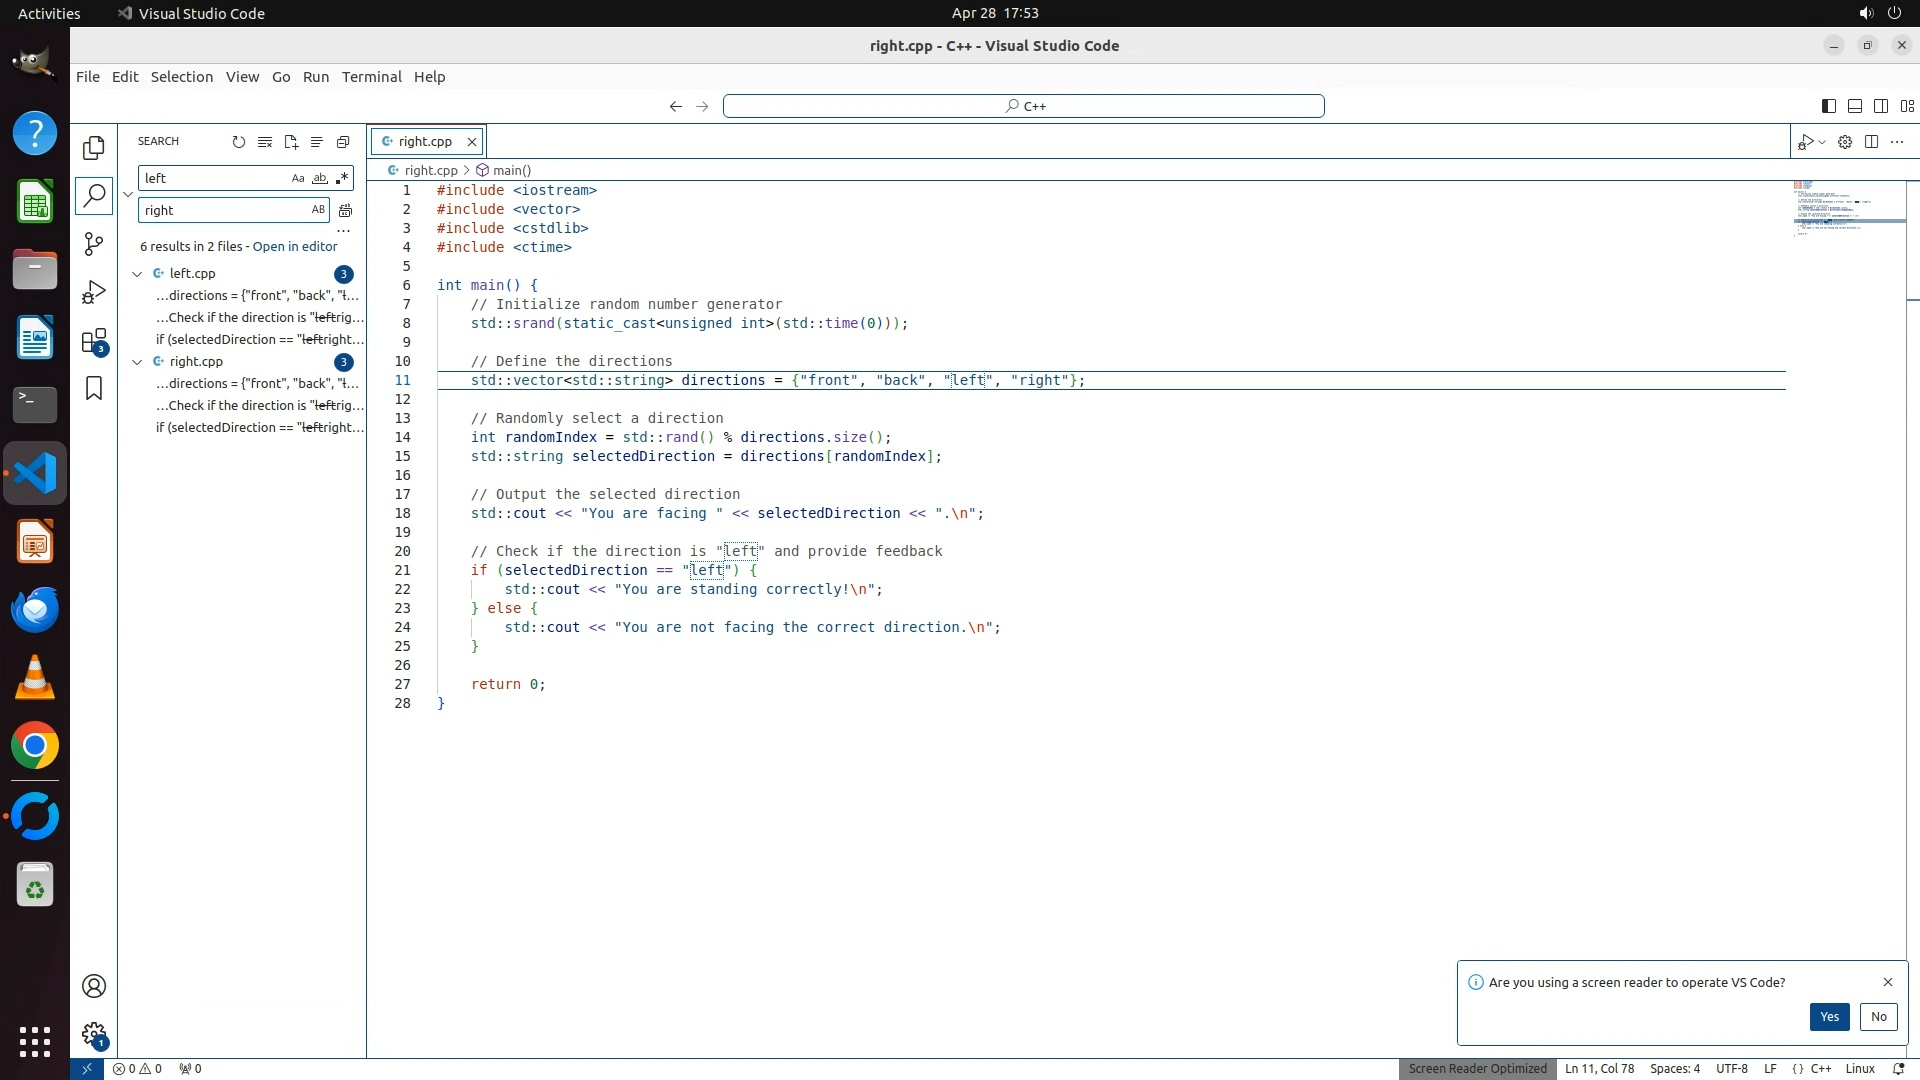Collapse the right.cpp results group
The width and height of the screenshot is (1920, 1080).
coord(137,362)
